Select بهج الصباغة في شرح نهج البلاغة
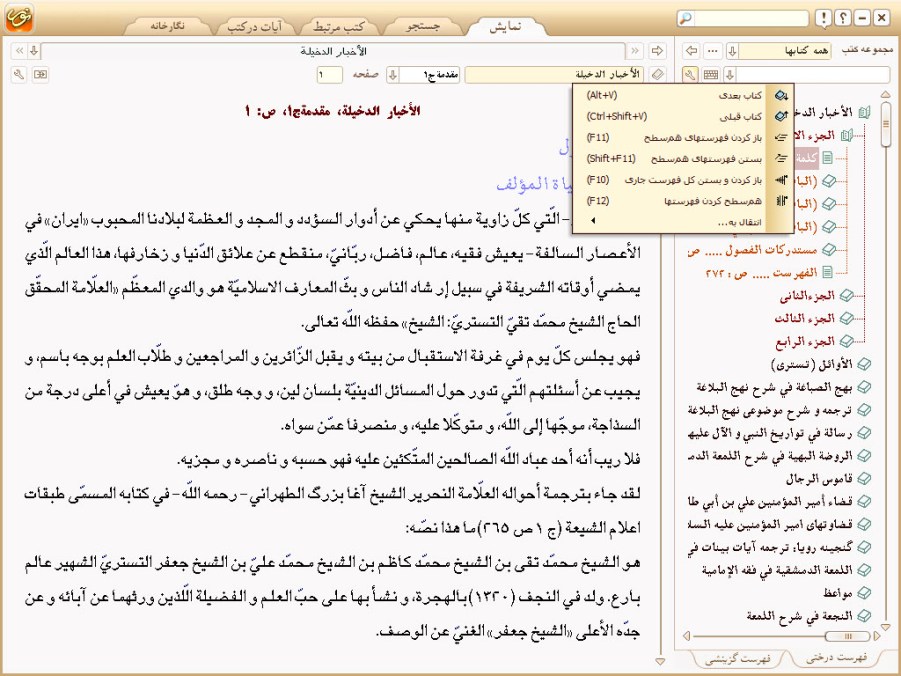Screen dimensions: 901x676 pos(773,387)
